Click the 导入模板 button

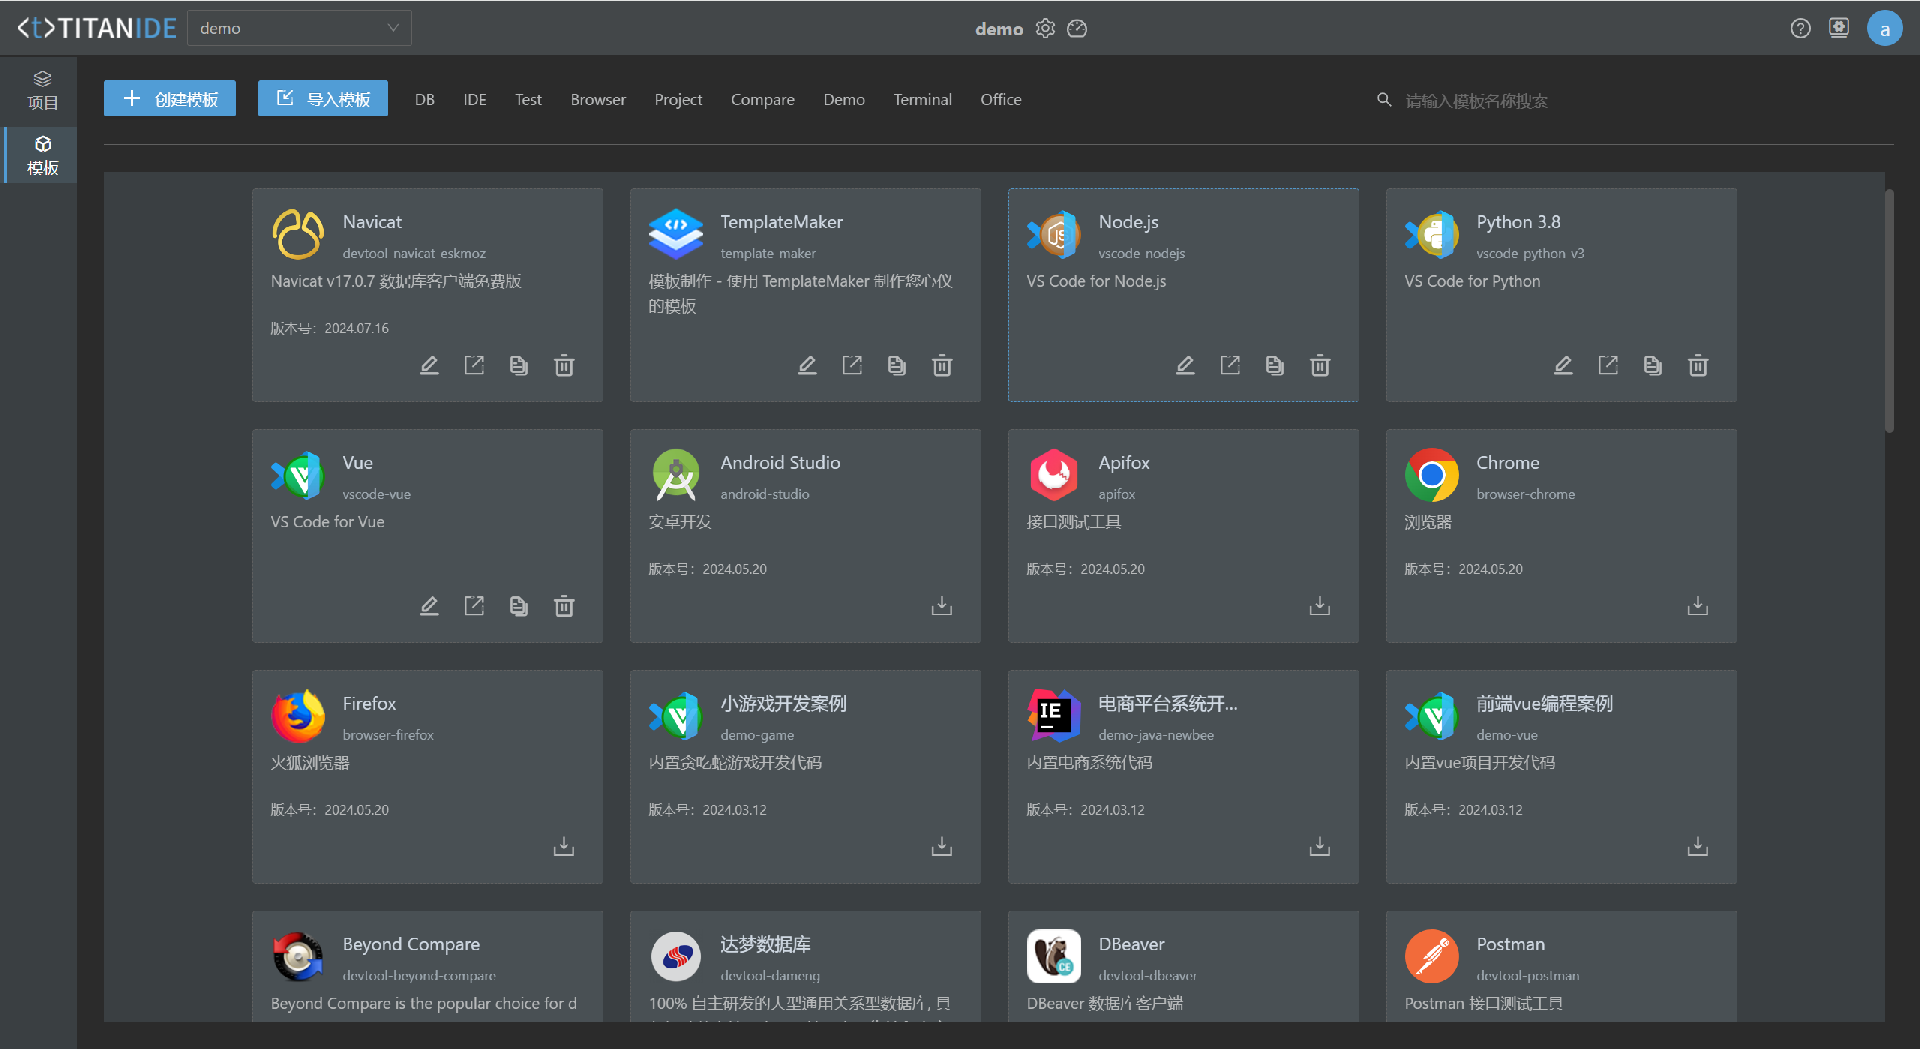(323, 99)
